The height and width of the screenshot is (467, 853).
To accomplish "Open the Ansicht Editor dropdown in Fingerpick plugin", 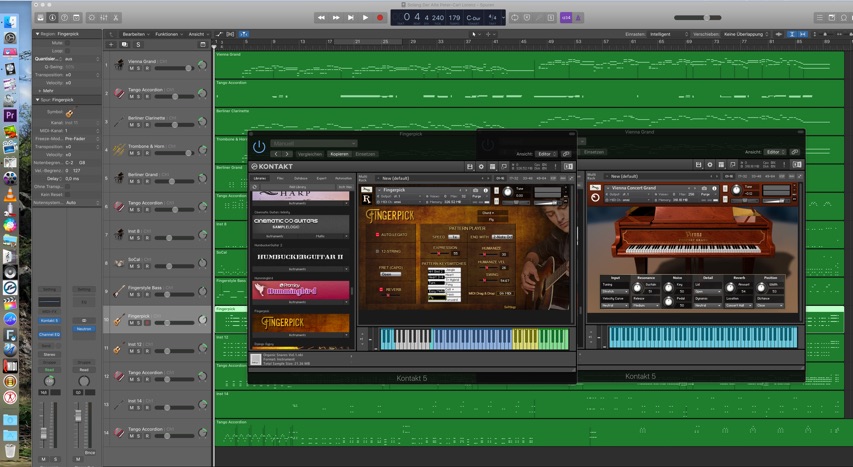I will tap(546, 154).
